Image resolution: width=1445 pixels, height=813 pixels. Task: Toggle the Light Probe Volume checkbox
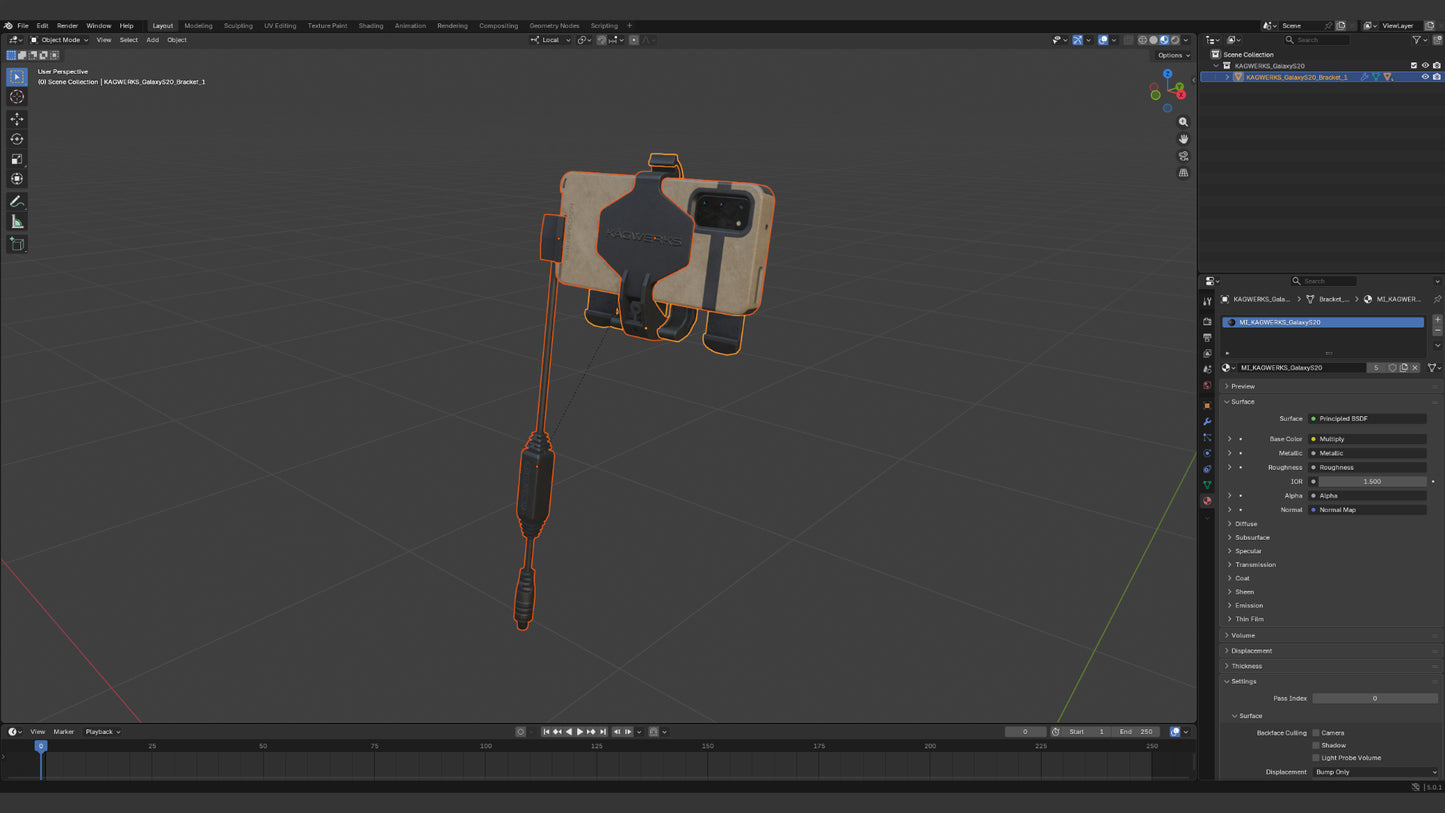click(x=1316, y=758)
